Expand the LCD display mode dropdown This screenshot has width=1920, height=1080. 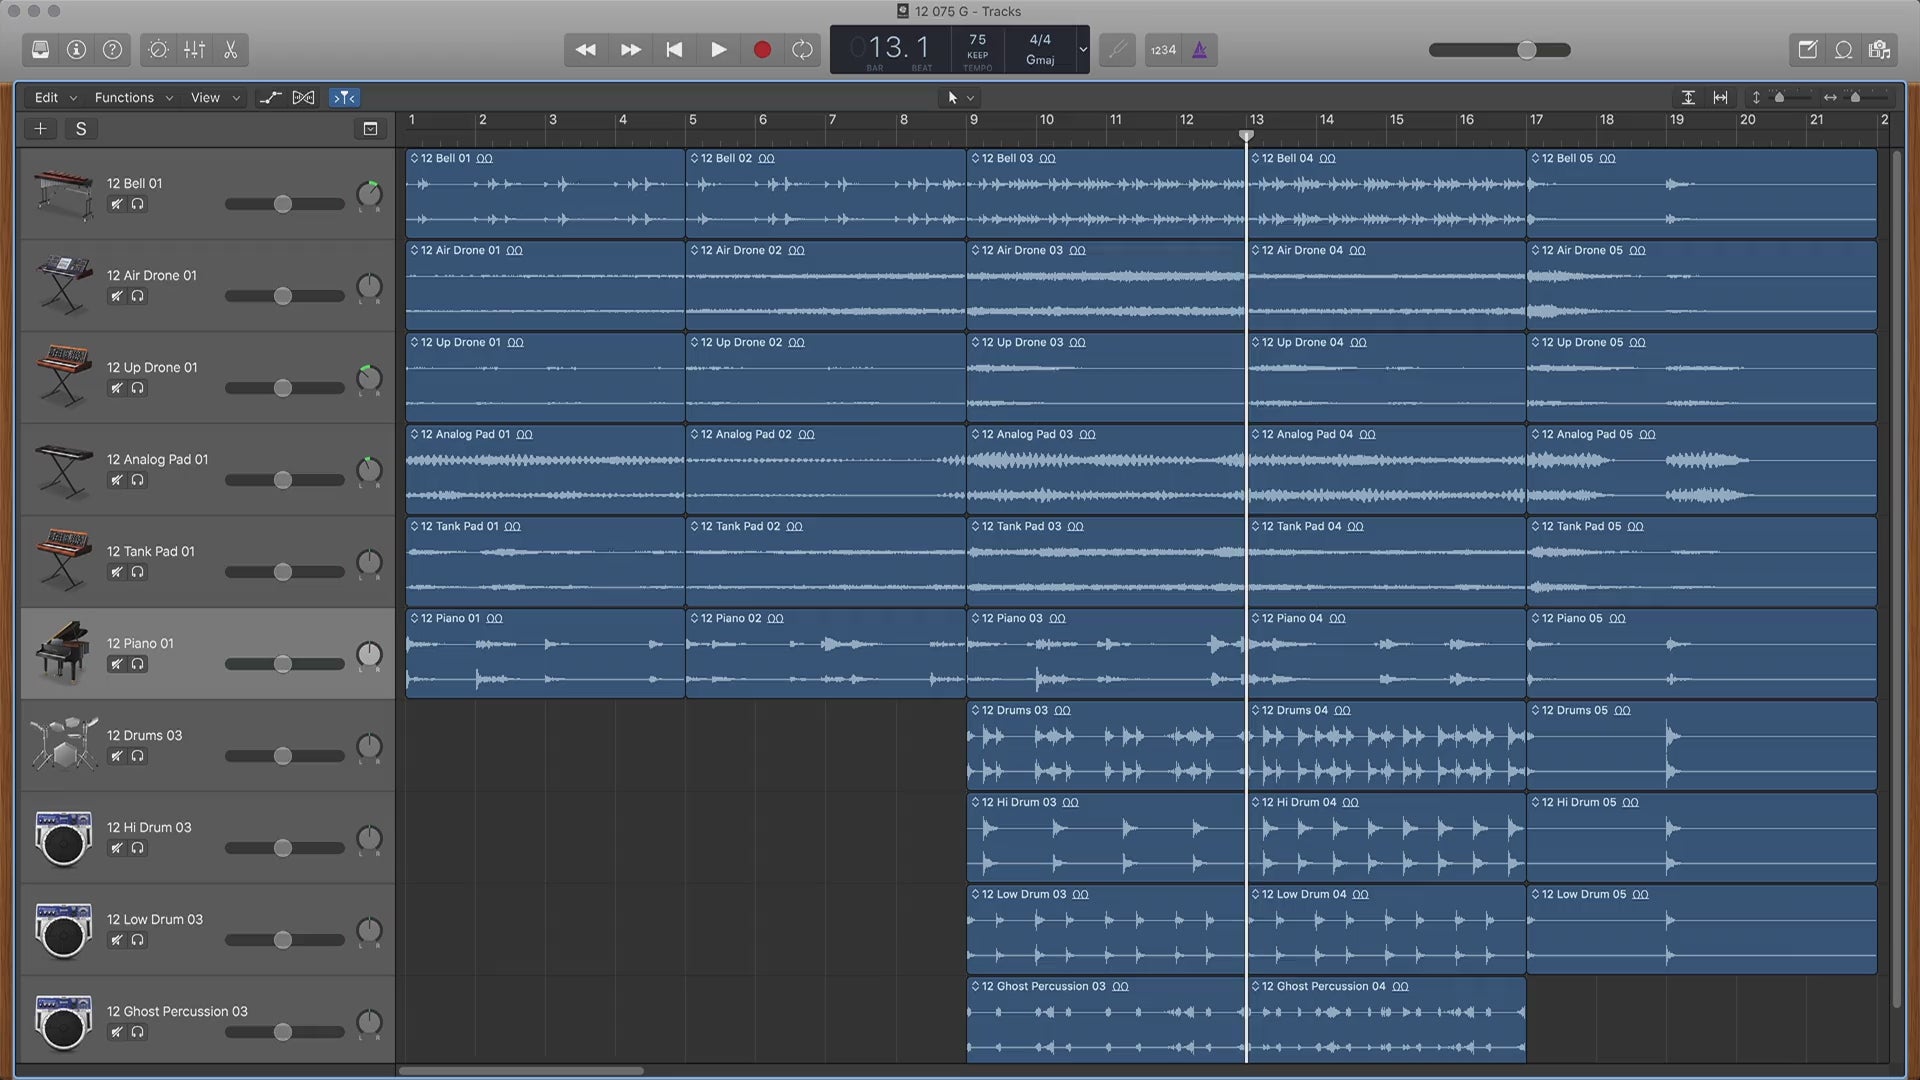[x=1082, y=49]
